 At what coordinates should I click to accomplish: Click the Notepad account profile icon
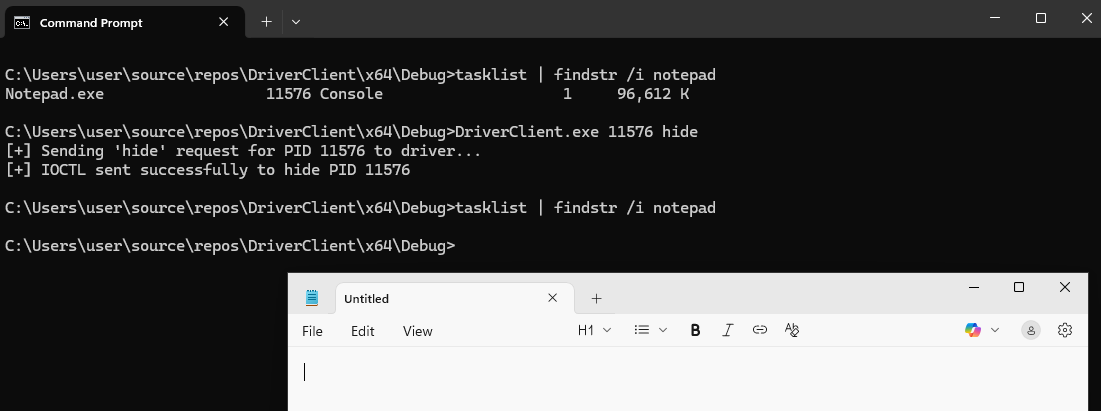coord(1031,330)
